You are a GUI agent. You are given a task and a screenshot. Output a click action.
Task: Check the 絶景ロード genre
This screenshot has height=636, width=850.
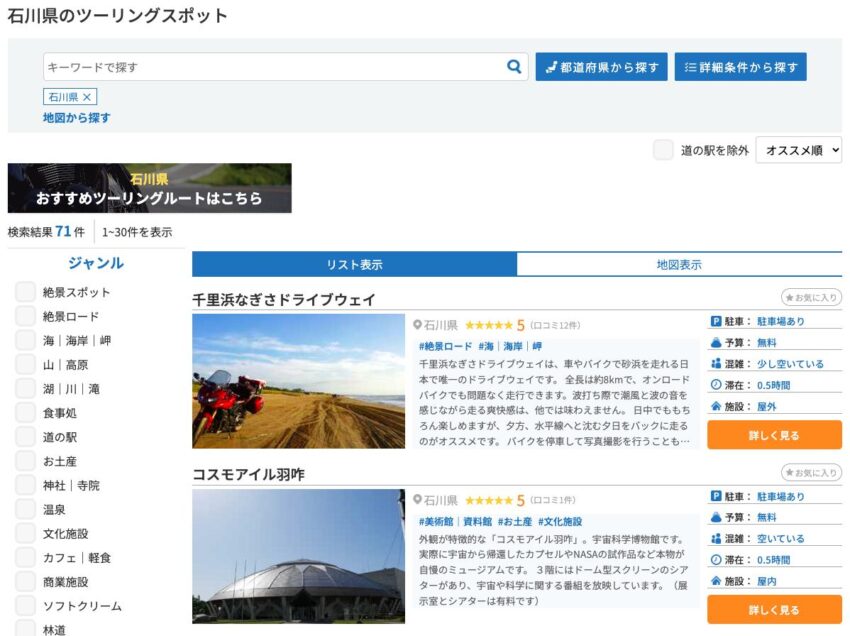(x=25, y=316)
